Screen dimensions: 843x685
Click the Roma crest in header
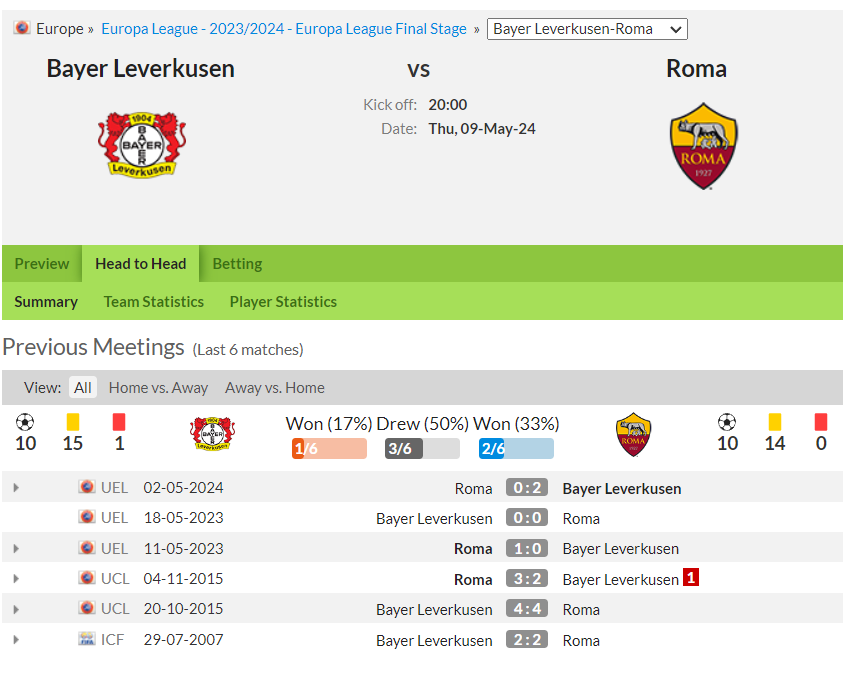[703, 146]
